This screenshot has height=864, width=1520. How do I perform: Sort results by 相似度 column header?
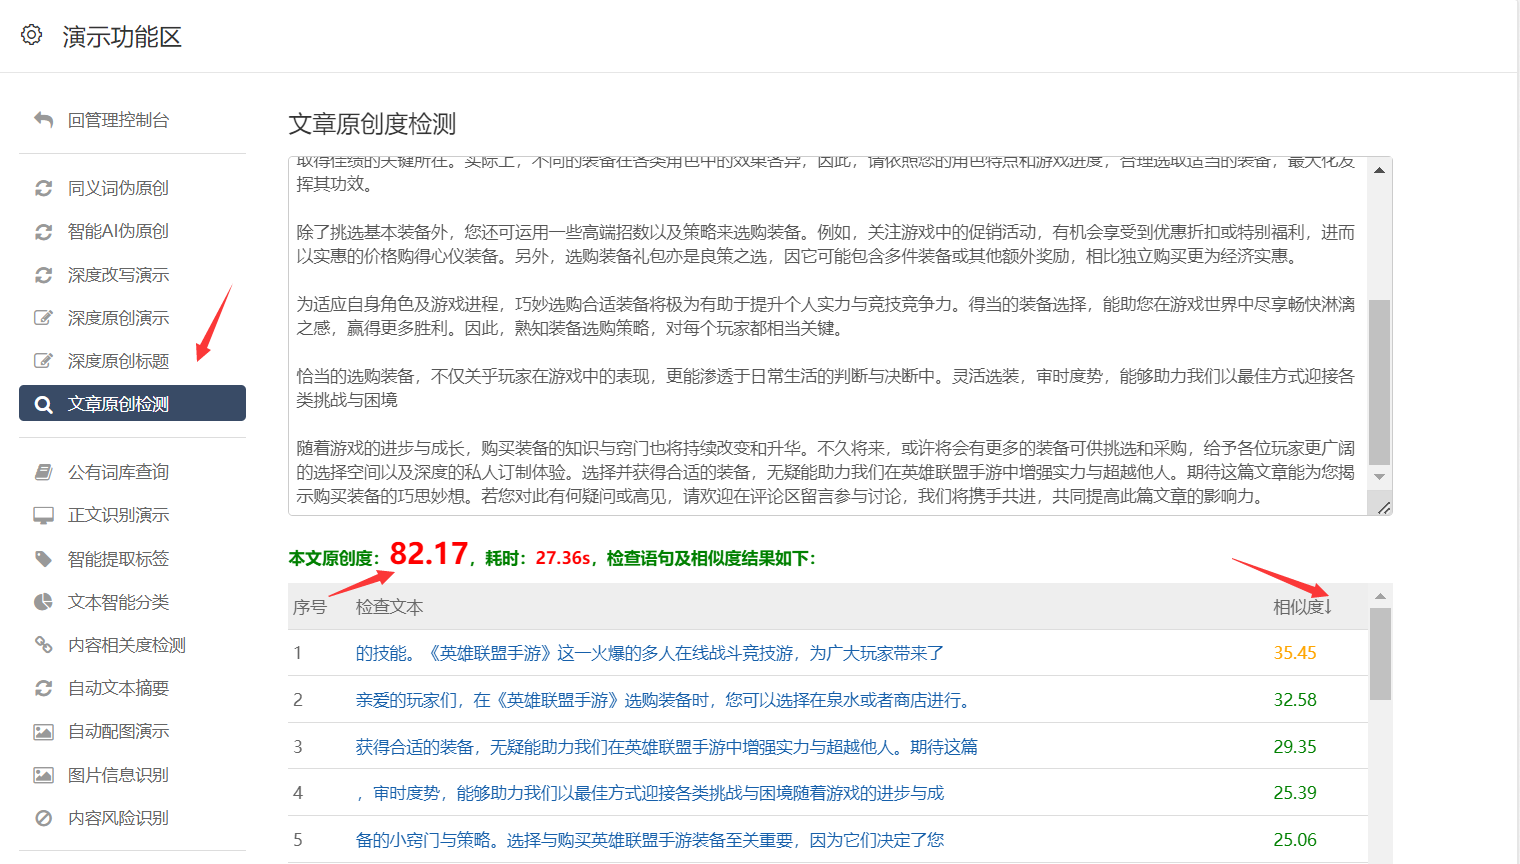1302,607
